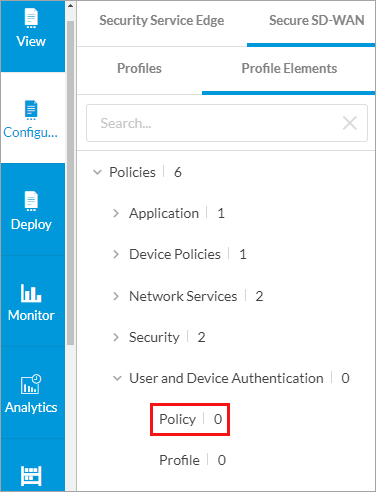Viewport: 376px width, 492px height.
Task: Click the sidebar scroll-up arrow
Action: click(x=70, y=6)
